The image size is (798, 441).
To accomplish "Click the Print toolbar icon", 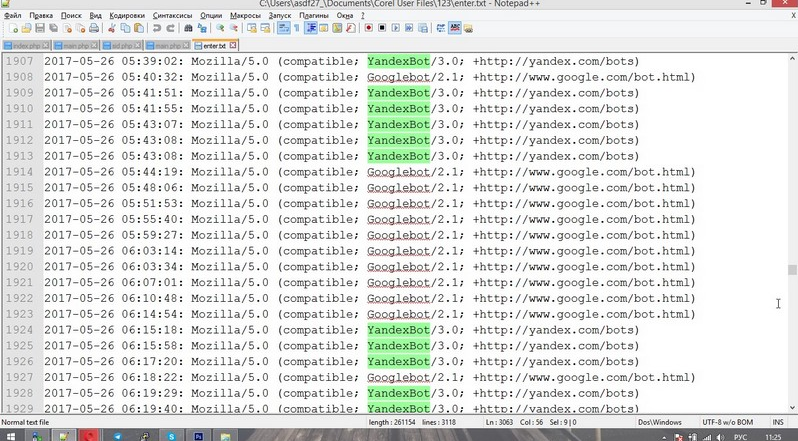I will pos(92,29).
